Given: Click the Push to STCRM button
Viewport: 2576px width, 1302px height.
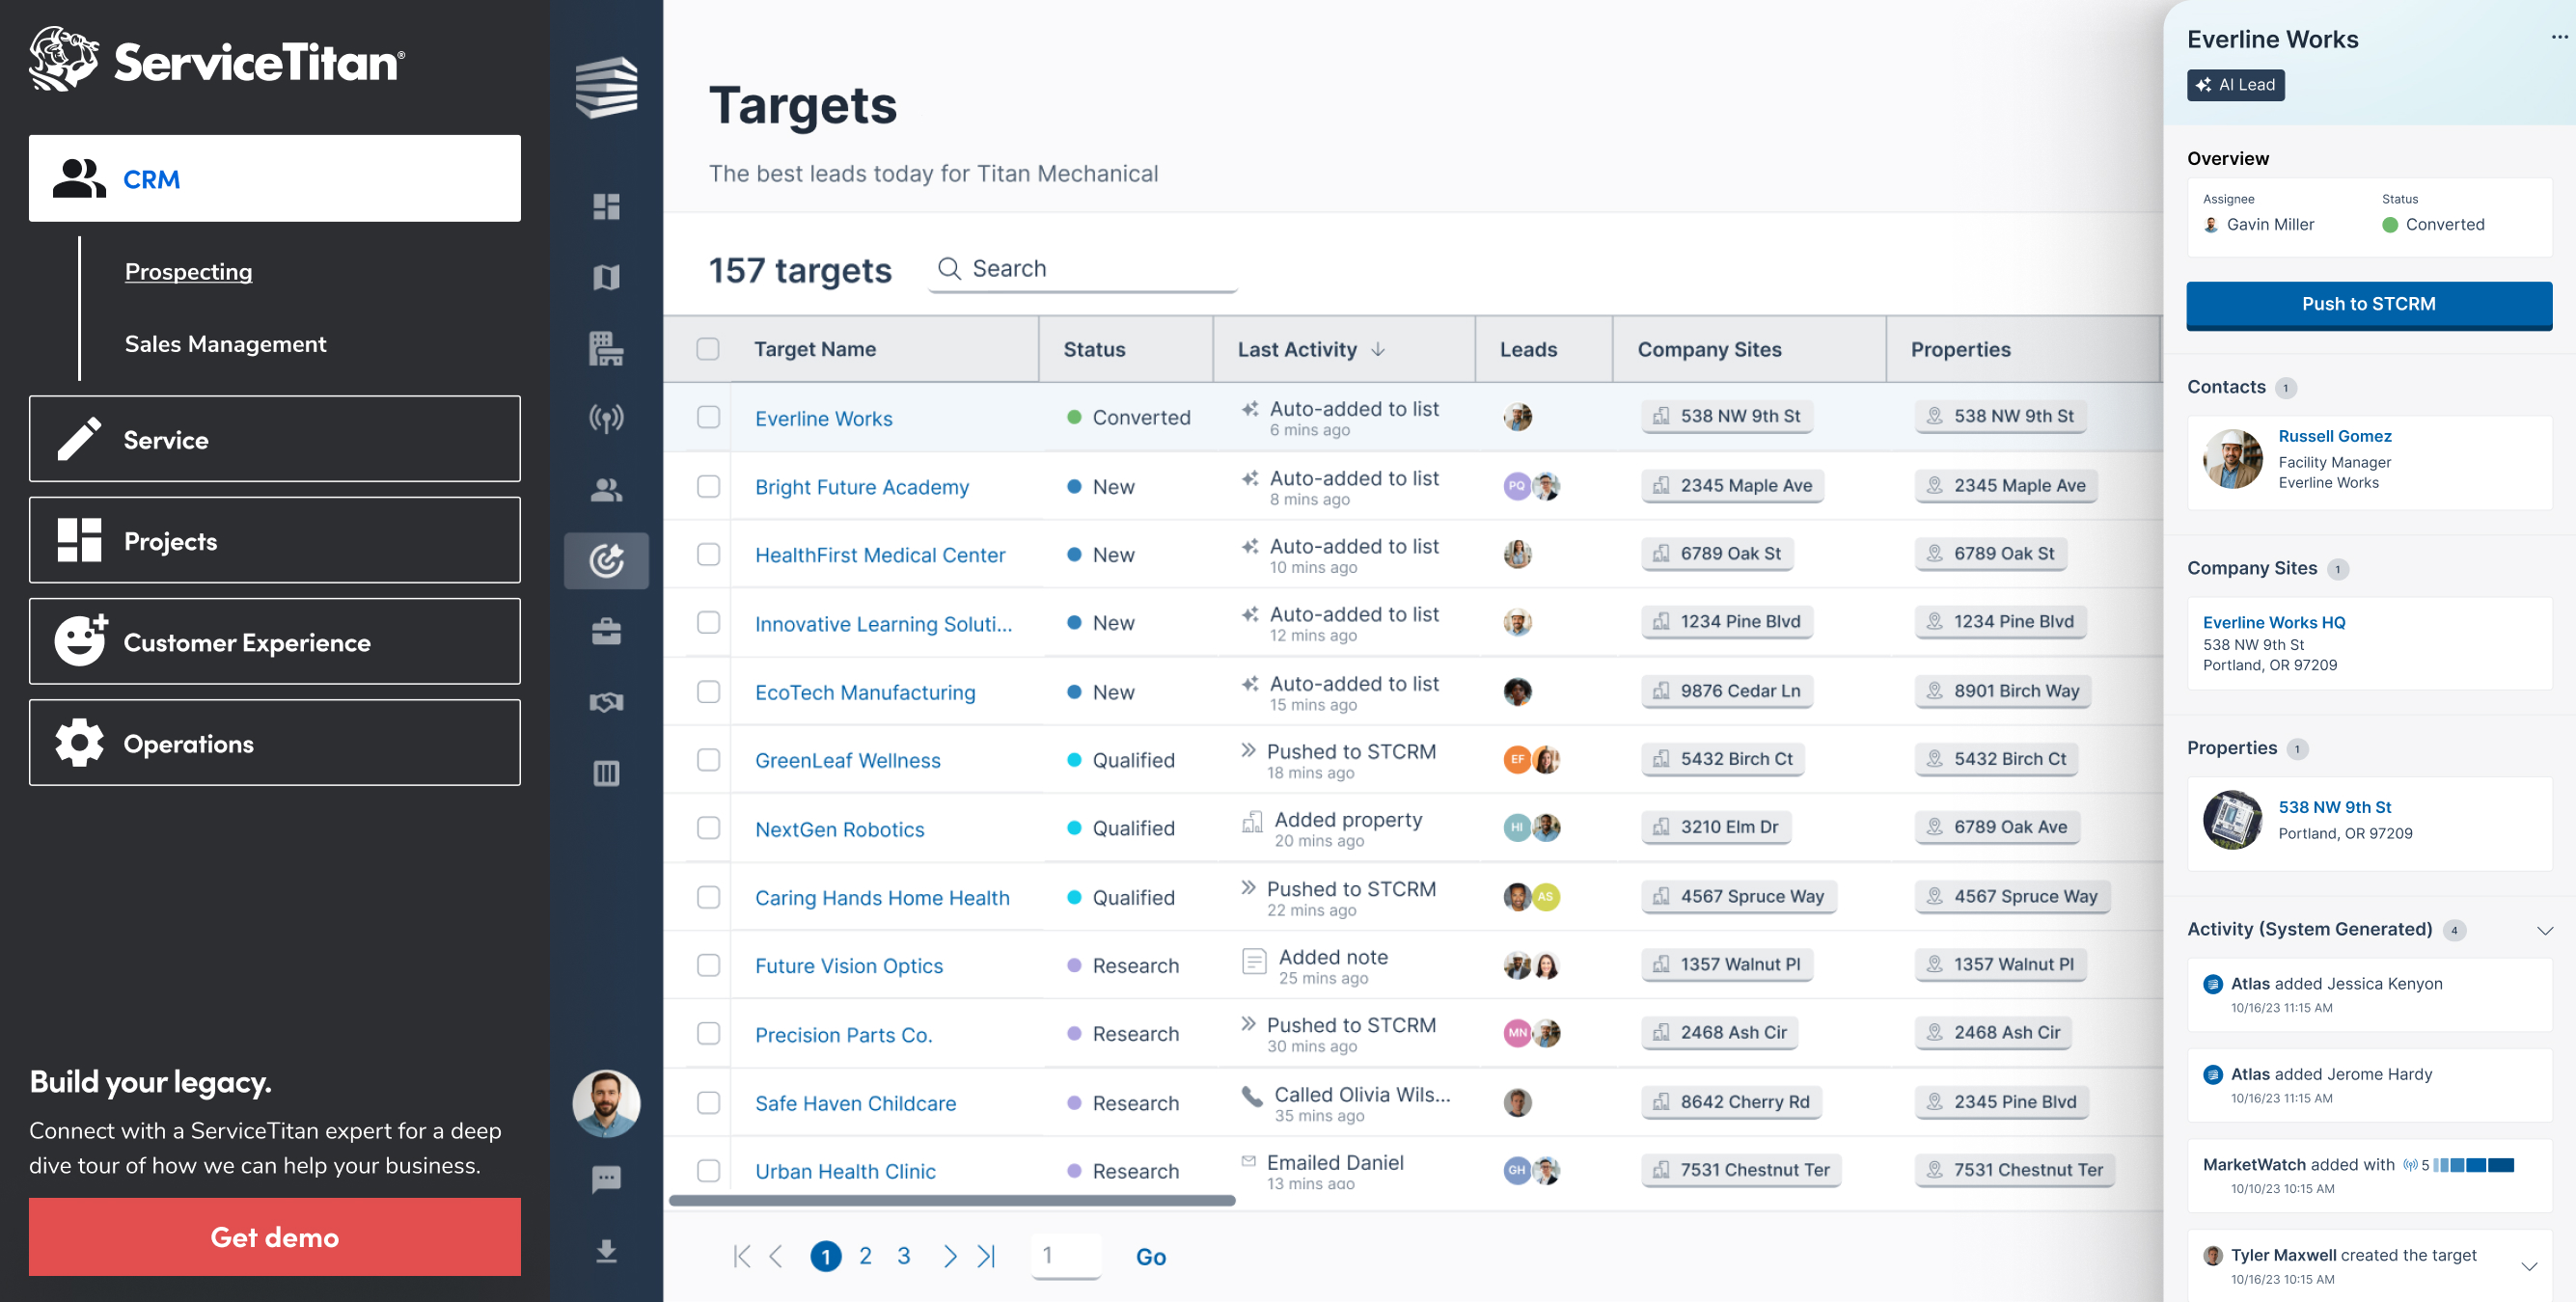Looking at the screenshot, I should point(2368,304).
